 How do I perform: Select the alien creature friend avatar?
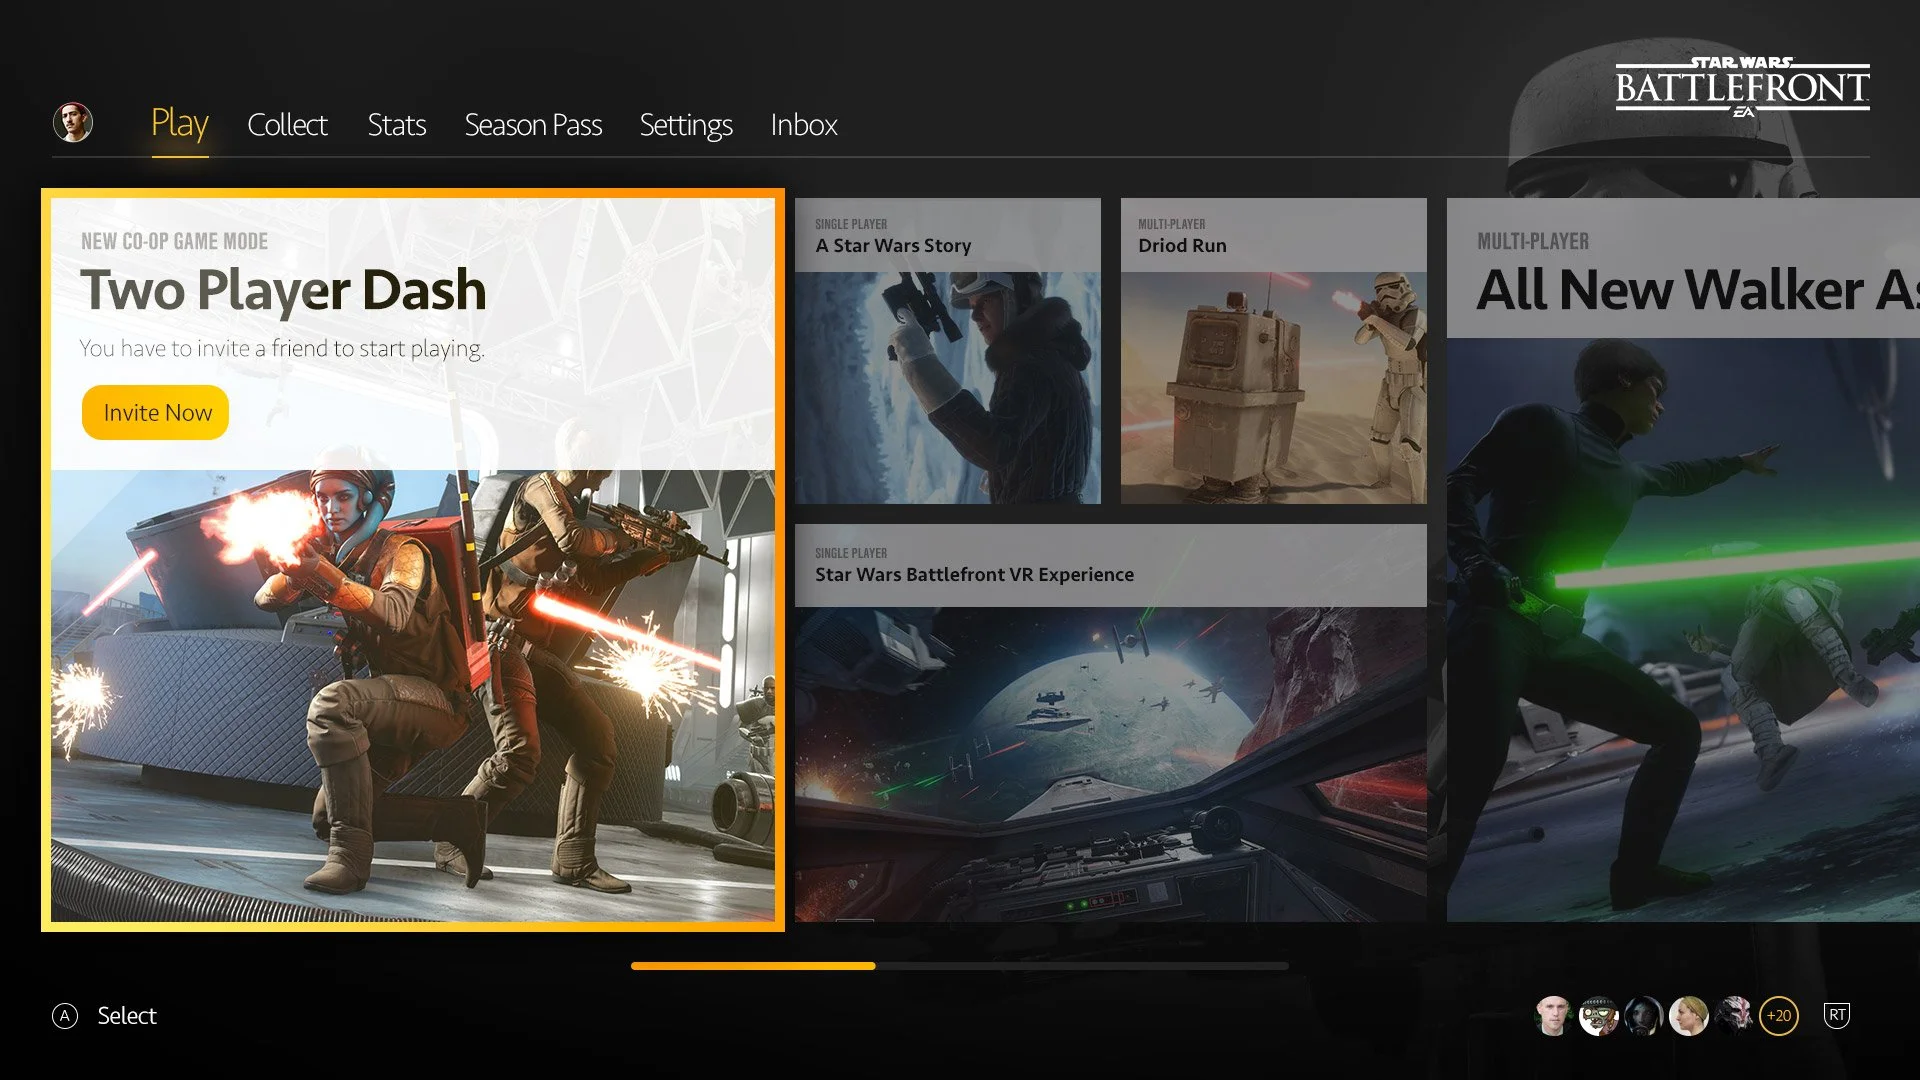pos(1734,1016)
